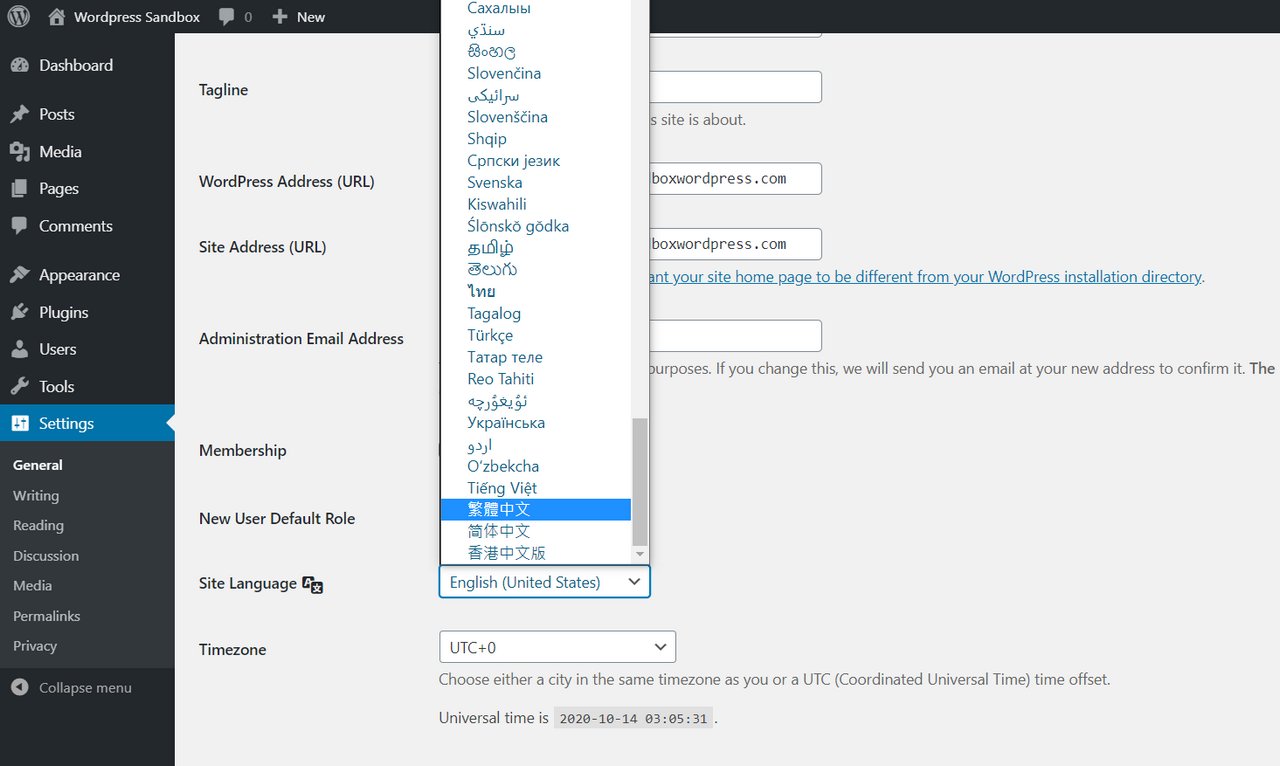Screen dimensions: 1280x766
Task: Click the Dashboard gauge icon
Action: click(20, 65)
